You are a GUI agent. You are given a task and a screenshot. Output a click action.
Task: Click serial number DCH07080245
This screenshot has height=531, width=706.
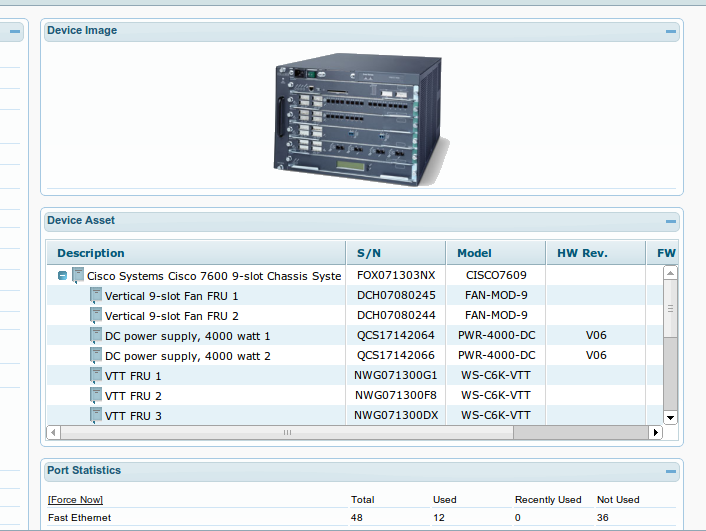click(x=396, y=295)
